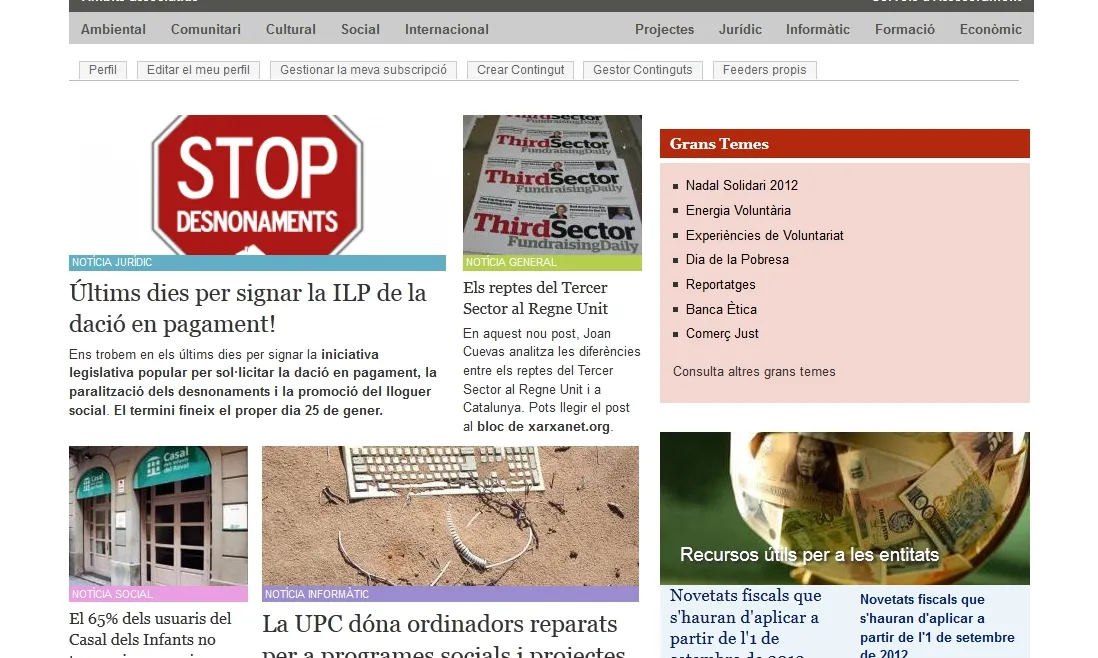Open the Comunitari section
1098x658 pixels.
206,29
